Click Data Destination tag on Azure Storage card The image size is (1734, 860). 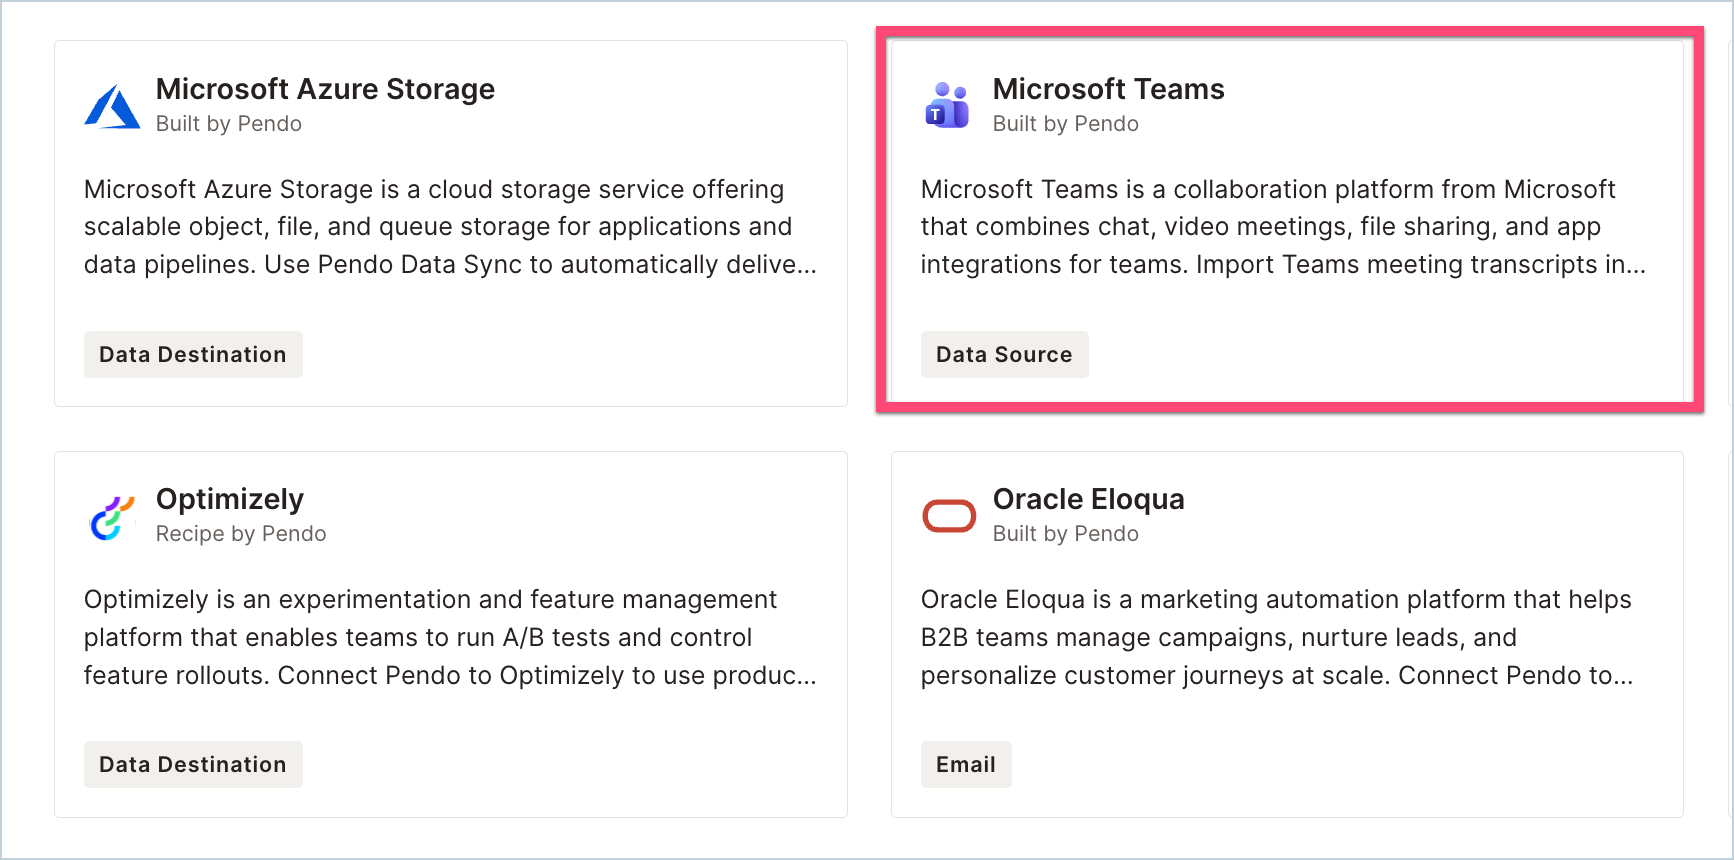click(x=193, y=354)
